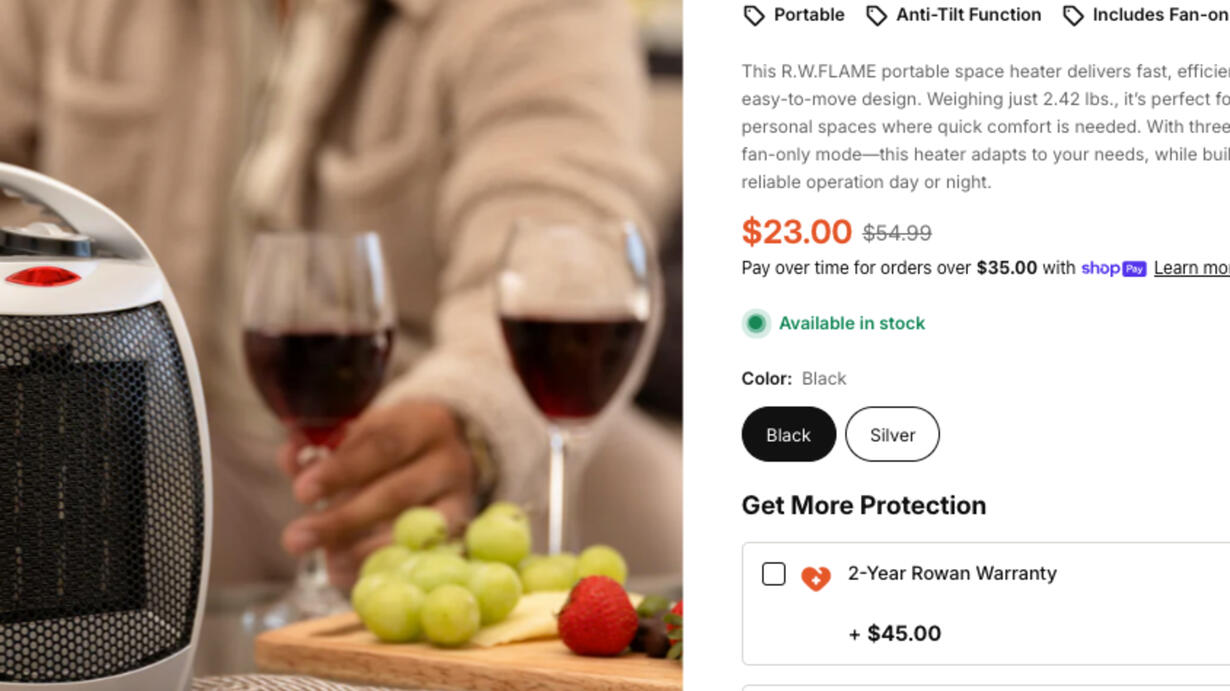Click the tag icon before Anti-Tilt Function
1230x691 pixels.
point(876,15)
